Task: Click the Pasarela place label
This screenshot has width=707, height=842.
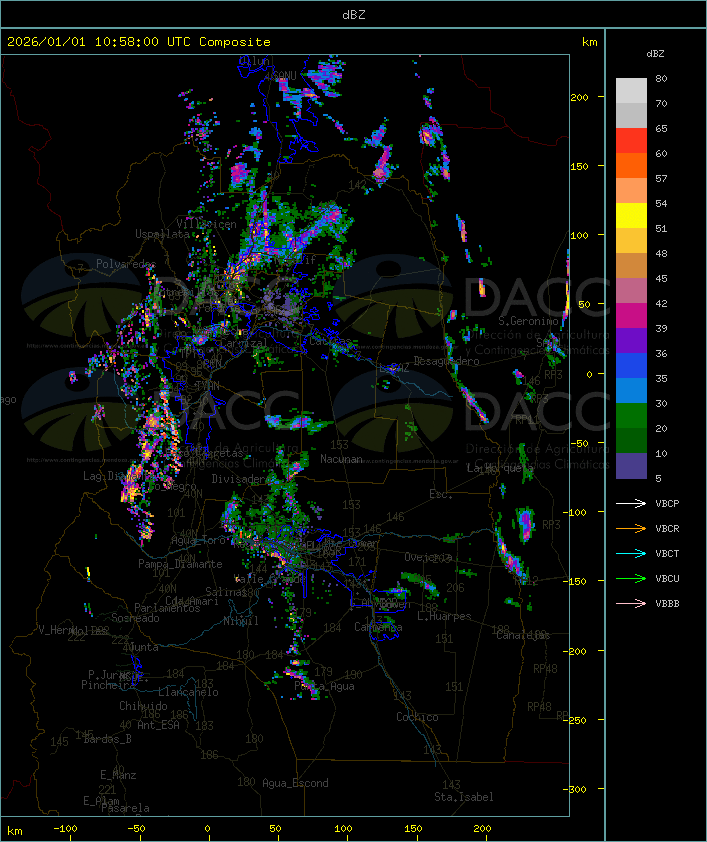Action: [x=125, y=808]
